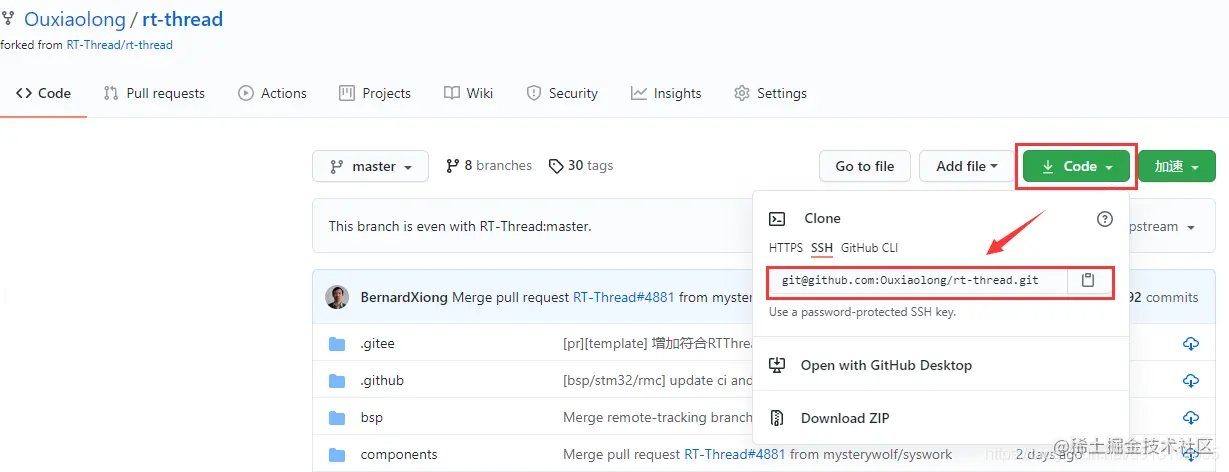Expand the Add file dropdown
The image size is (1229, 472).
click(967, 166)
